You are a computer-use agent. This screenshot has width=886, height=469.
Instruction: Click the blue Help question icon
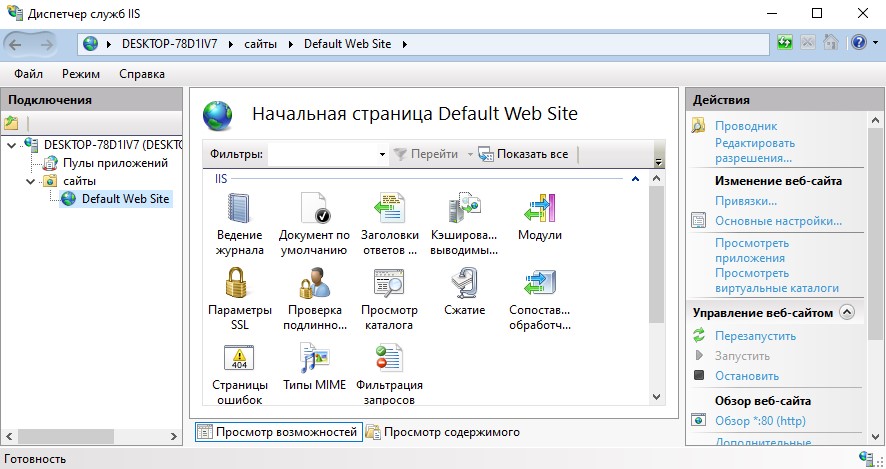pyautogui.click(x=859, y=43)
